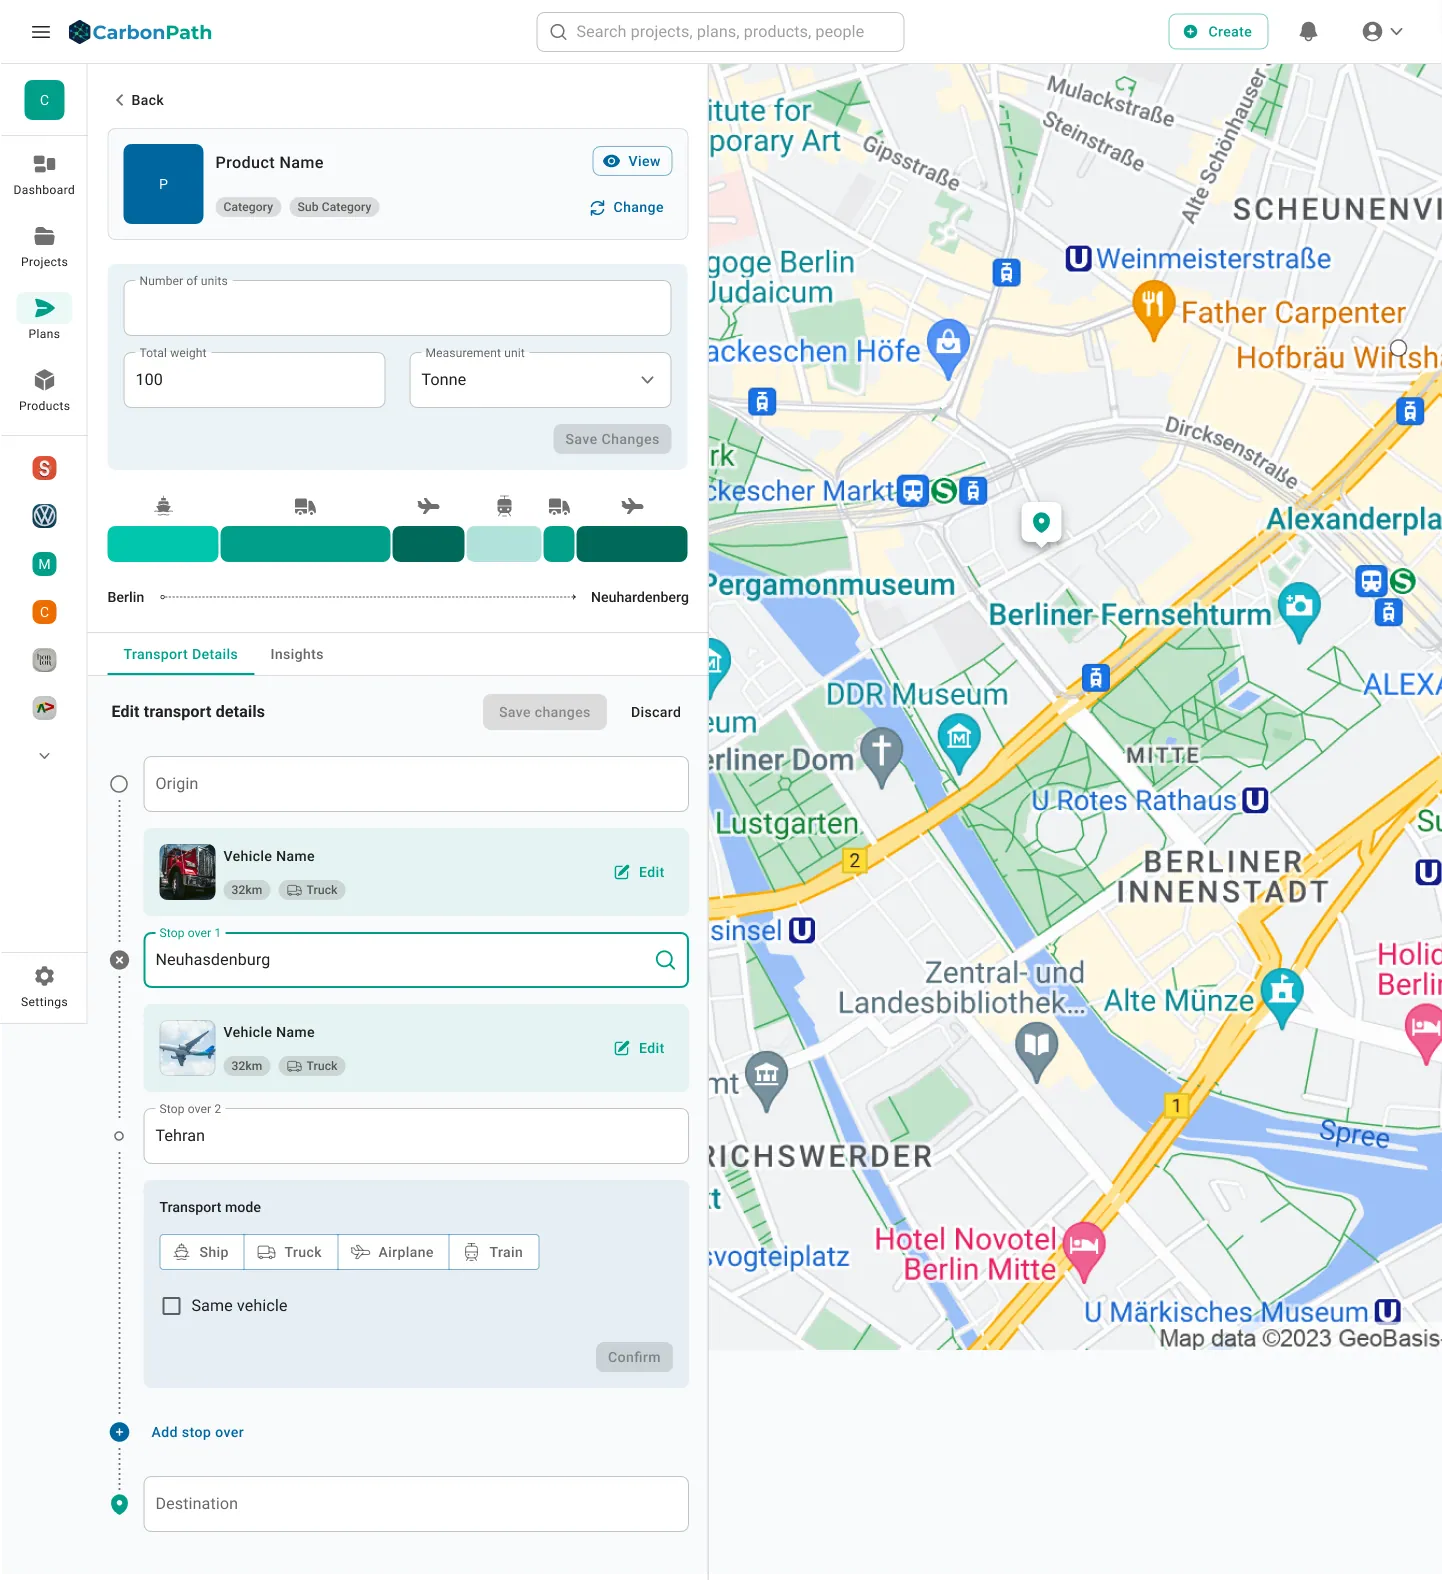Go Back to previous page
This screenshot has width=1442, height=1580.
139,100
